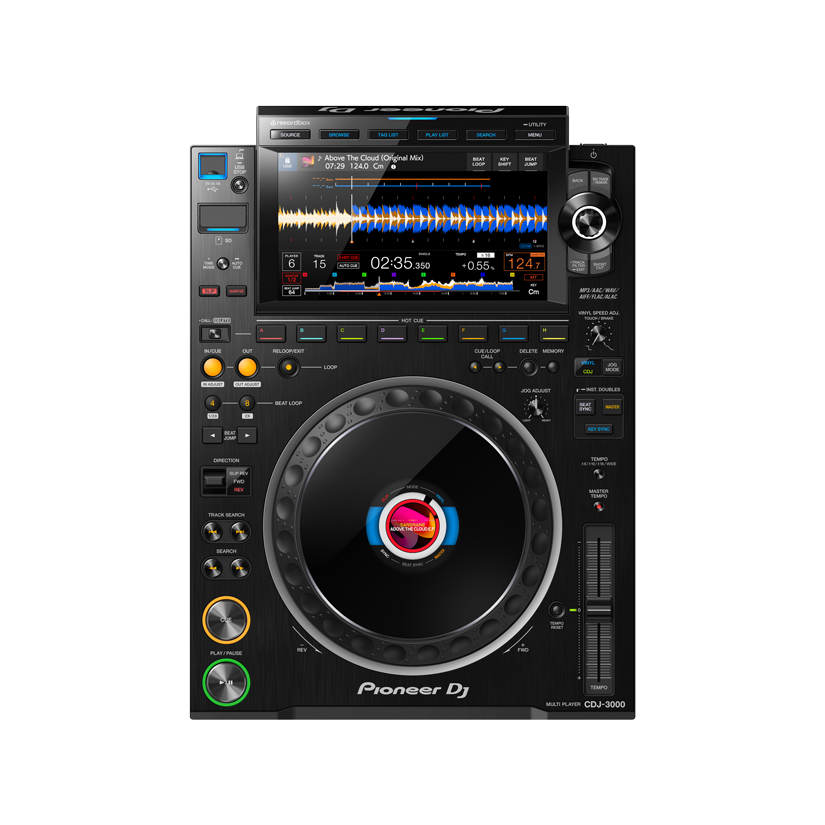The image size is (825, 825).
Task: Enable the Key Sync button
Action: [598, 429]
